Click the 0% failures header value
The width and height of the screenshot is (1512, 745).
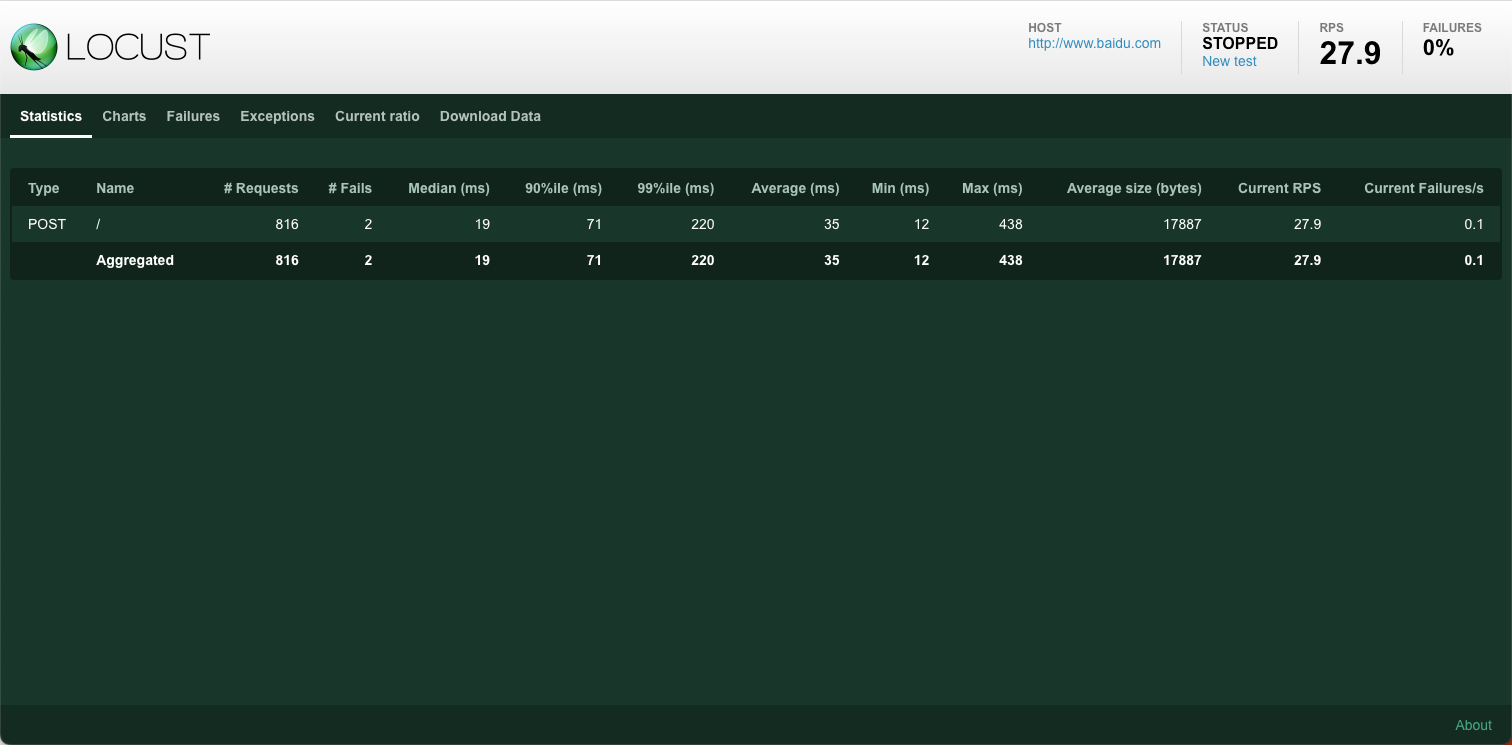pos(1438,47)
